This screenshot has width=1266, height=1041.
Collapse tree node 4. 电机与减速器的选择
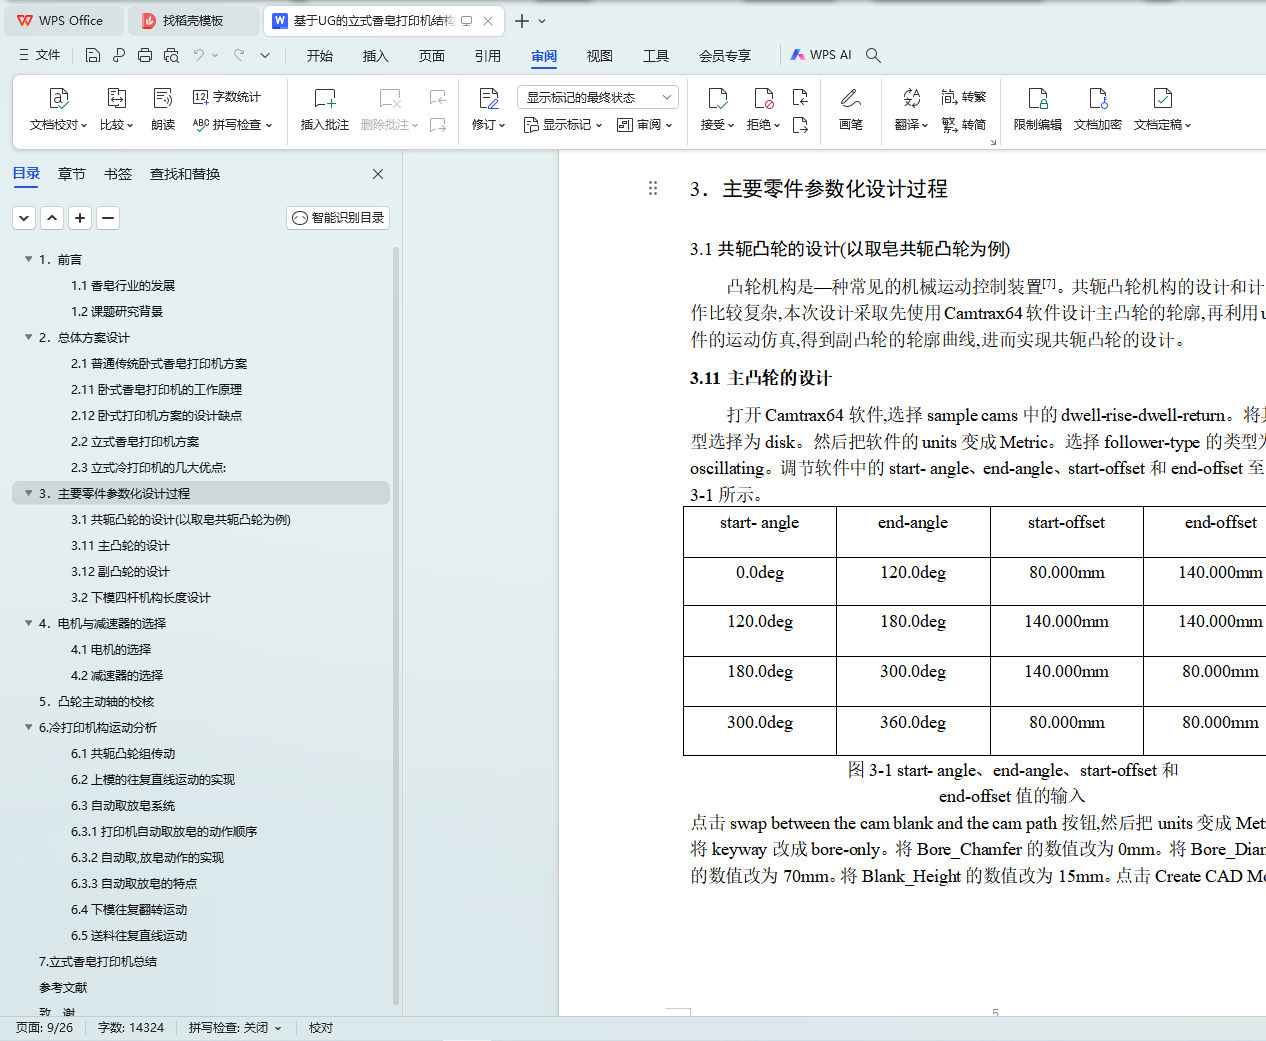(x=28, y=623)
